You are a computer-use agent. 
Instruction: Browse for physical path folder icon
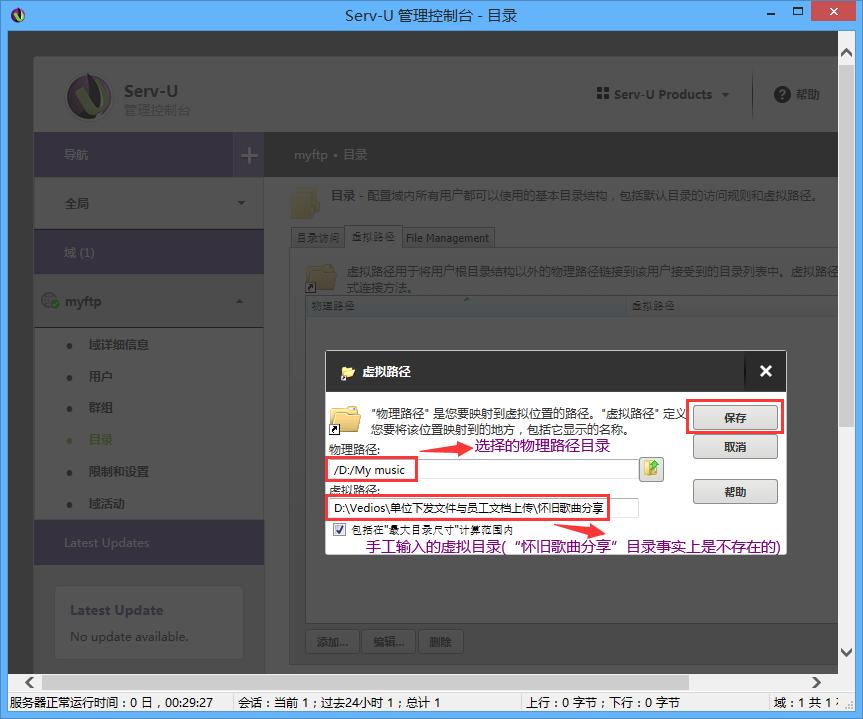tap(651, 469)
